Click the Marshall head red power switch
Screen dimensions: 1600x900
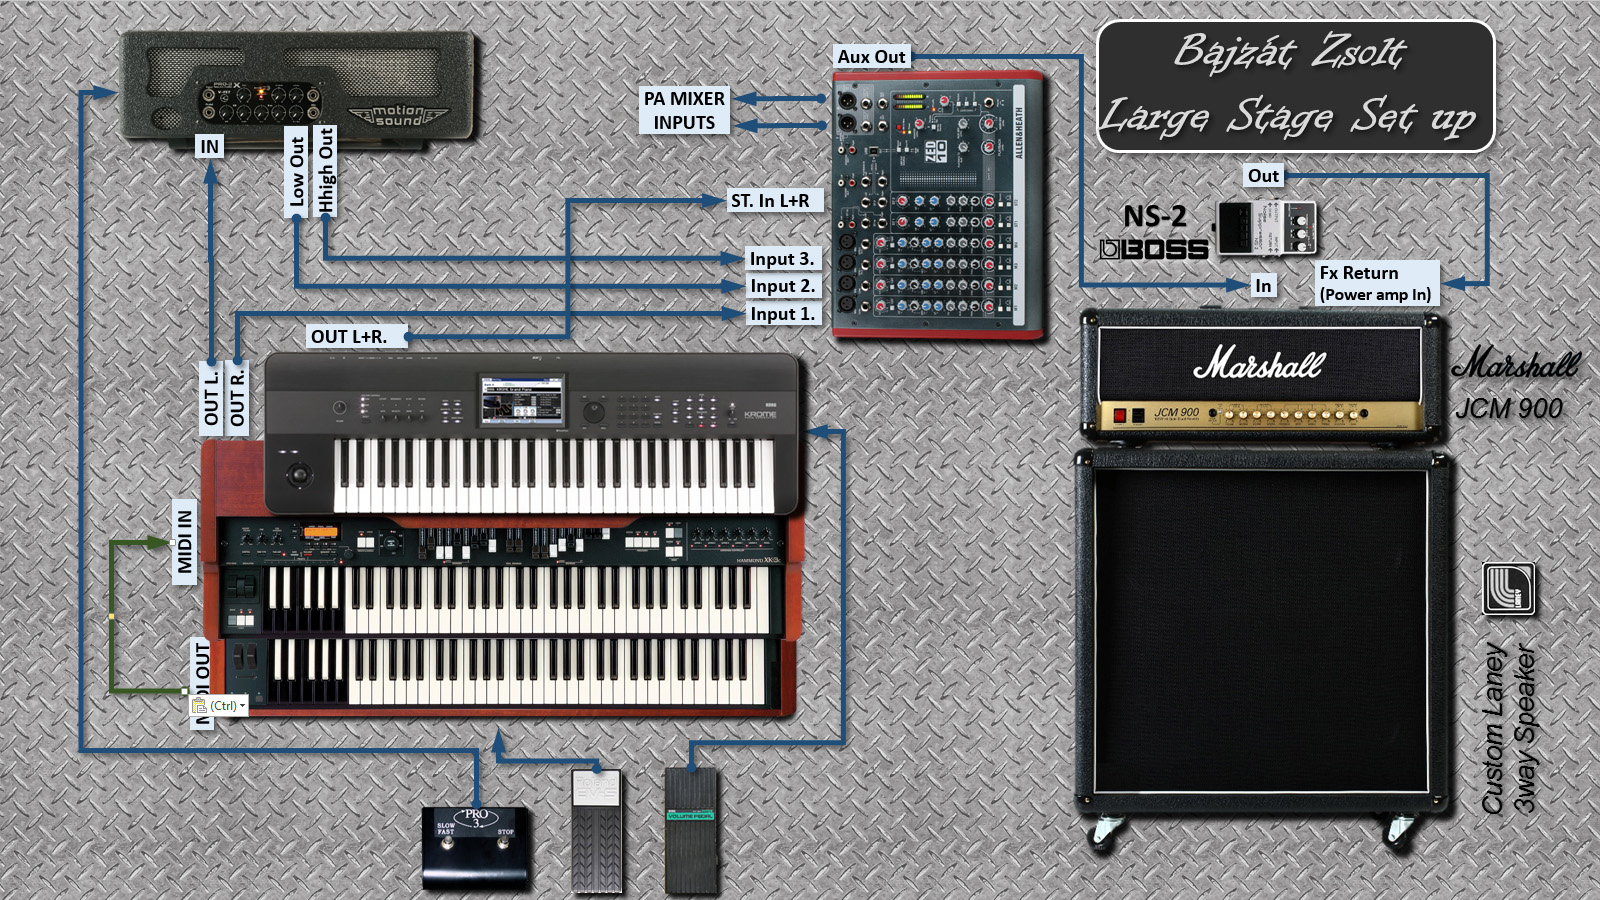point(1120,415)
